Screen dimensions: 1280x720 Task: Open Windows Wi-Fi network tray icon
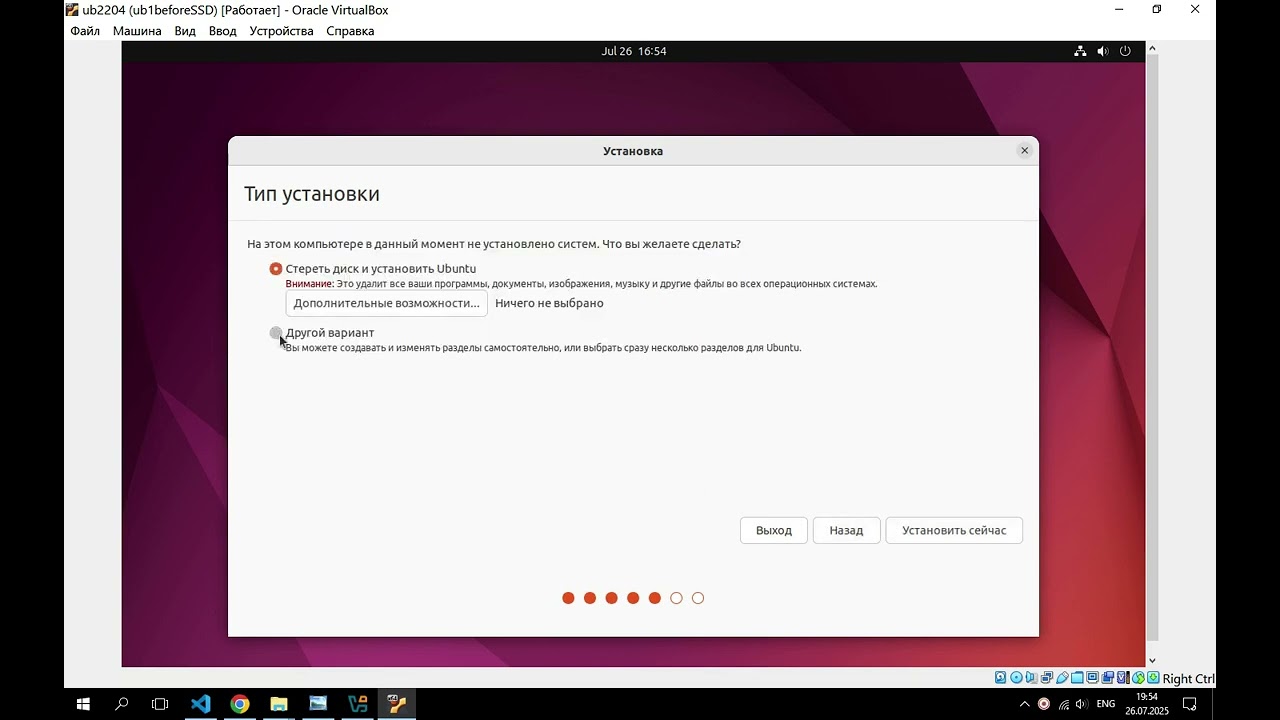1063,704
